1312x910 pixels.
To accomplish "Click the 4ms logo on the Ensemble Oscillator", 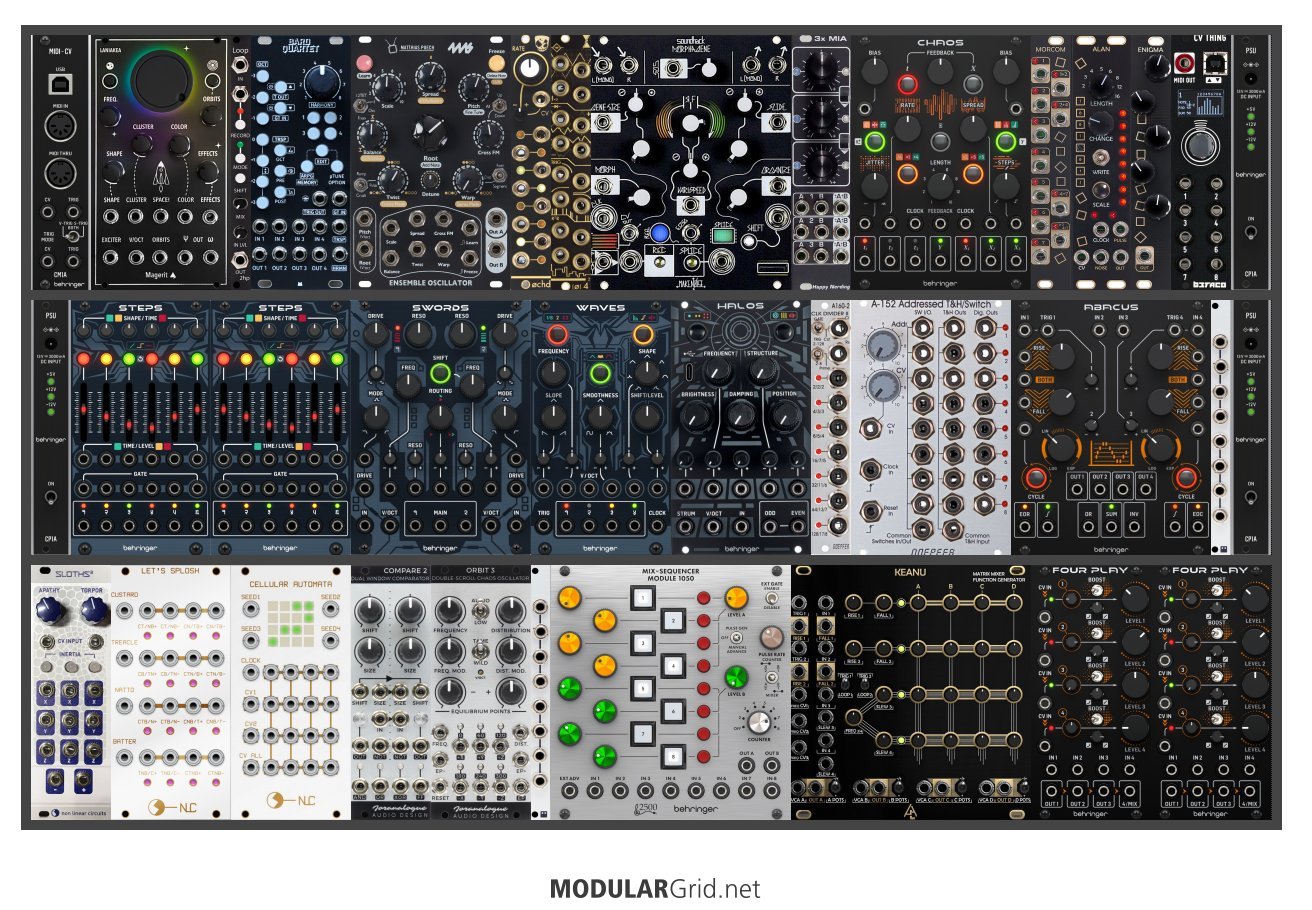I will click(x=461, y=47).
